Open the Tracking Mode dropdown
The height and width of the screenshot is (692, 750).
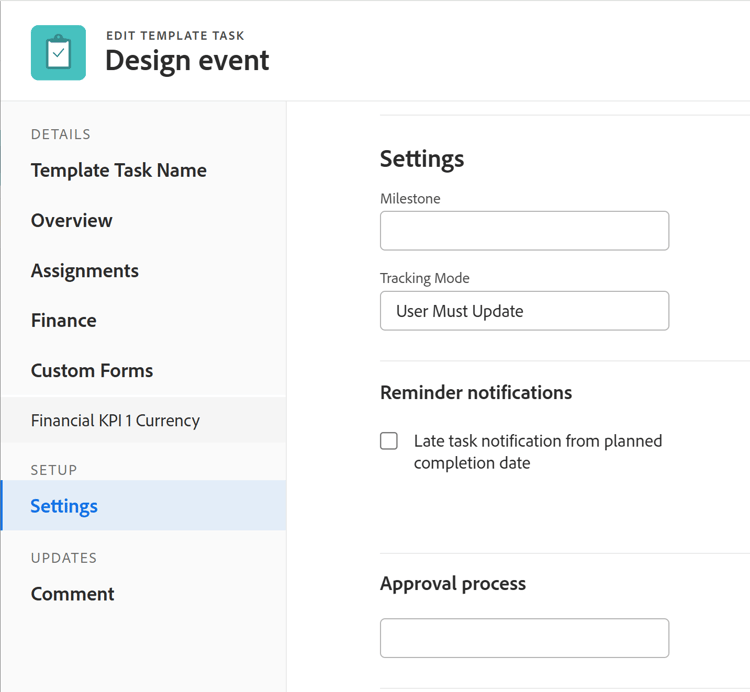[x=524, y=311]
